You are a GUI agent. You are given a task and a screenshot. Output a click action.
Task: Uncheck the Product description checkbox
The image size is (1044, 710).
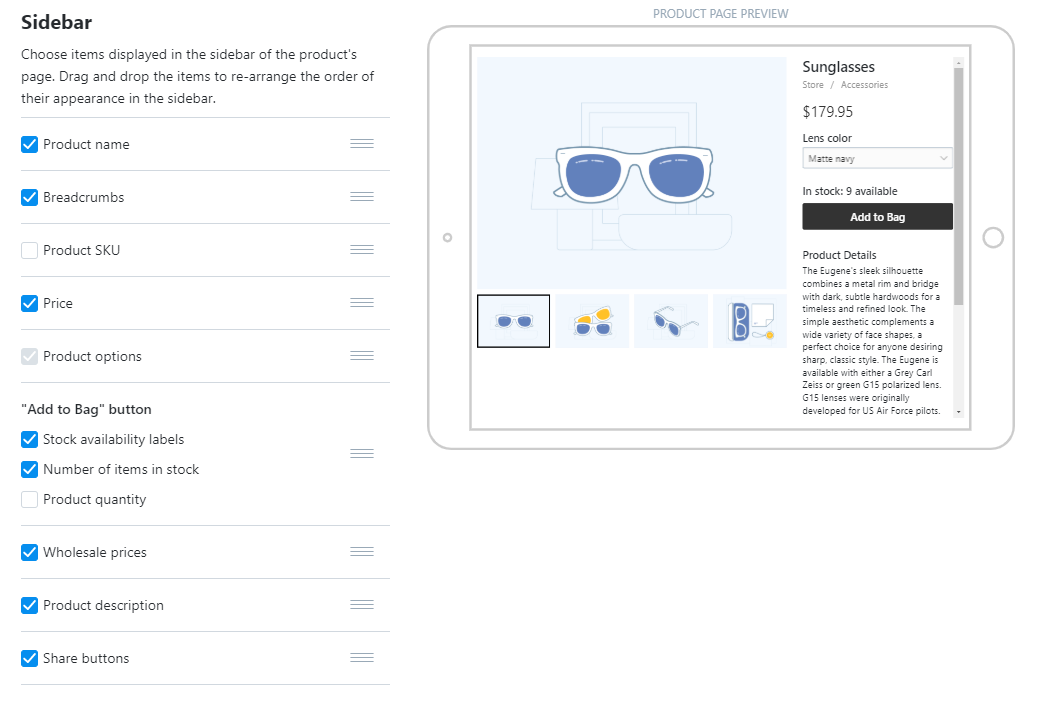click(29, 605)
